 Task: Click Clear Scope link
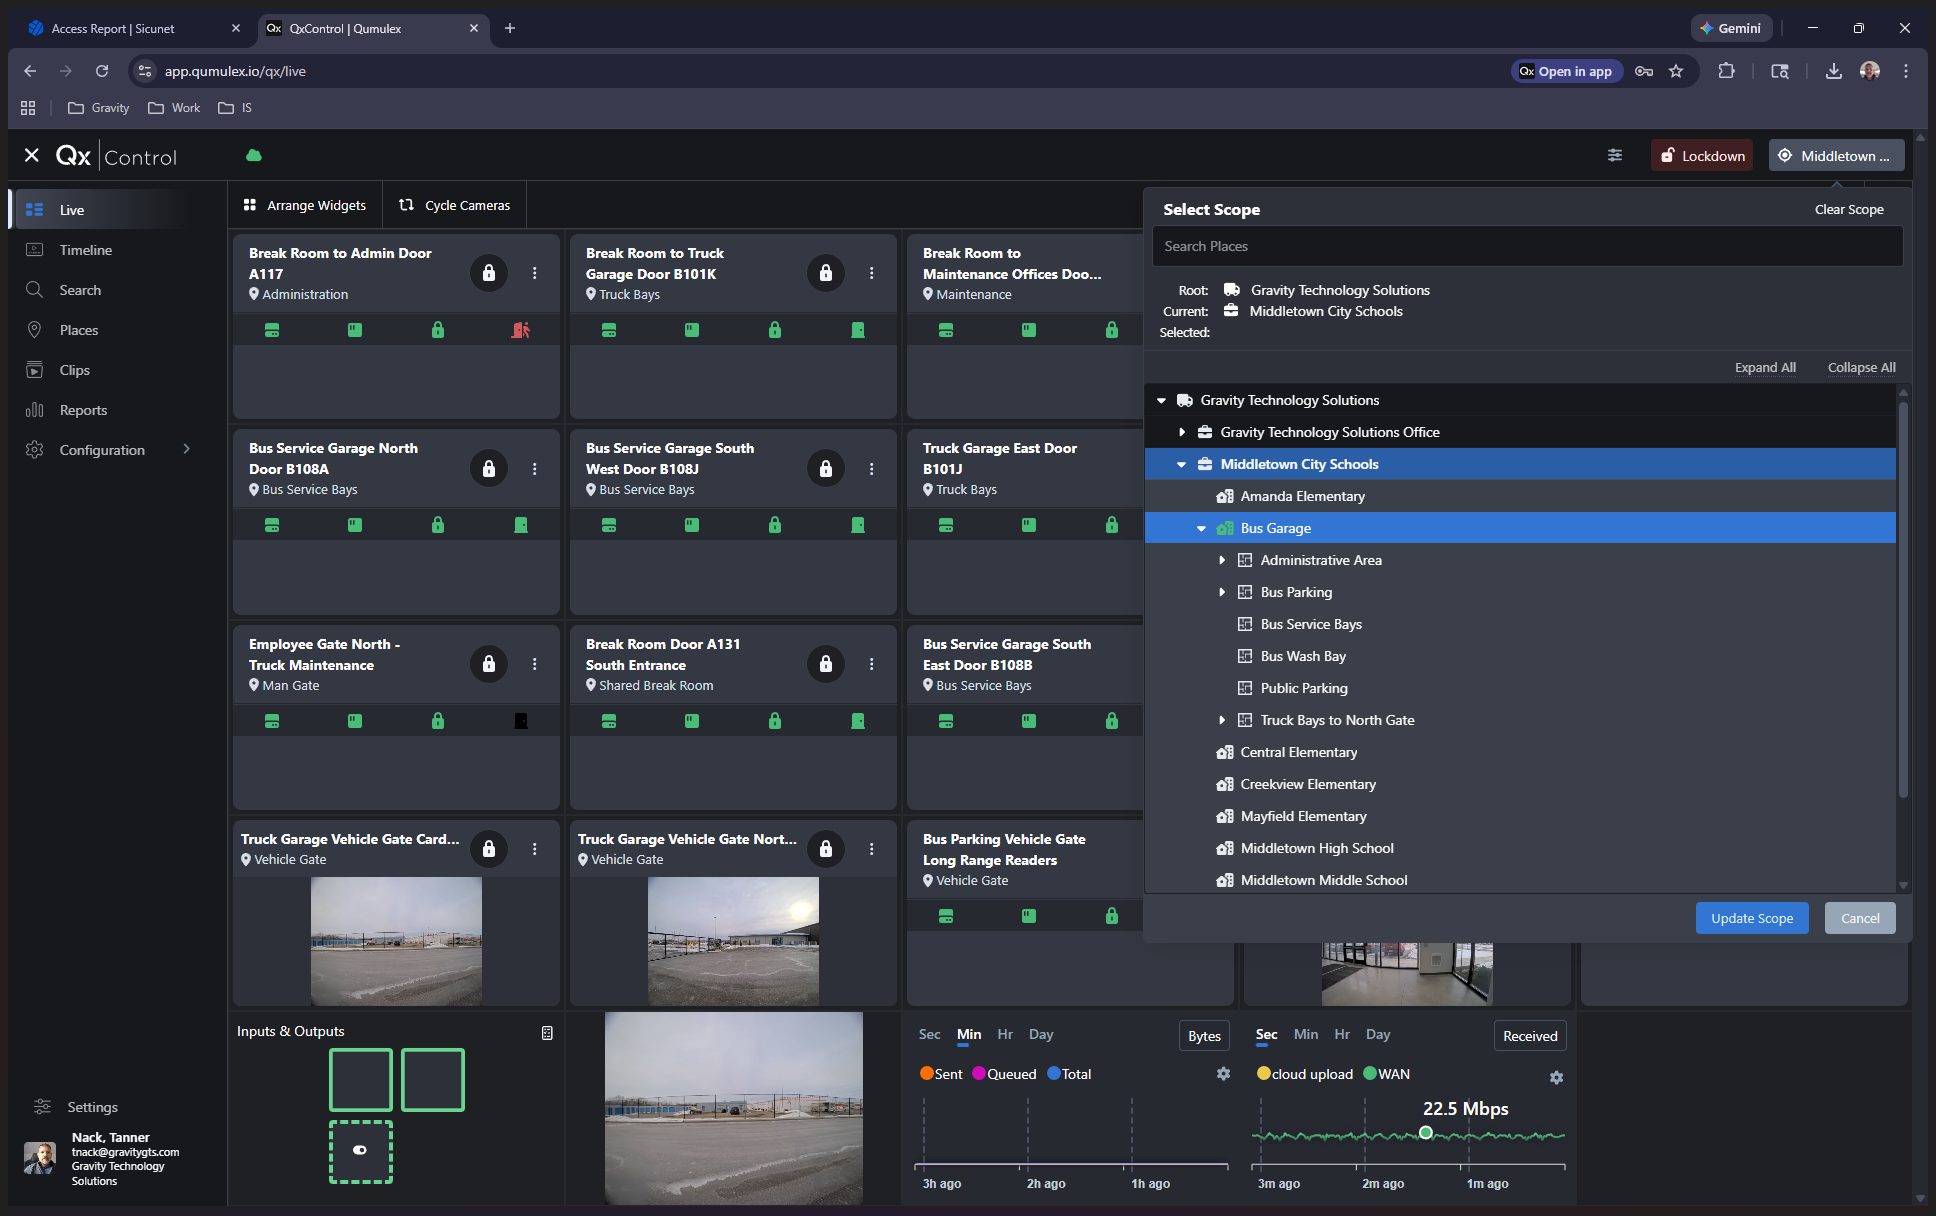click(1848, 209)
